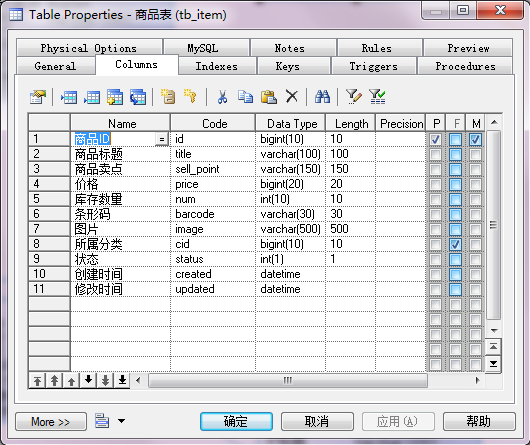530x445 pixels.
Task: Click the ellipsis button in 商品ID name cell
Action: (x=162, y=139)
